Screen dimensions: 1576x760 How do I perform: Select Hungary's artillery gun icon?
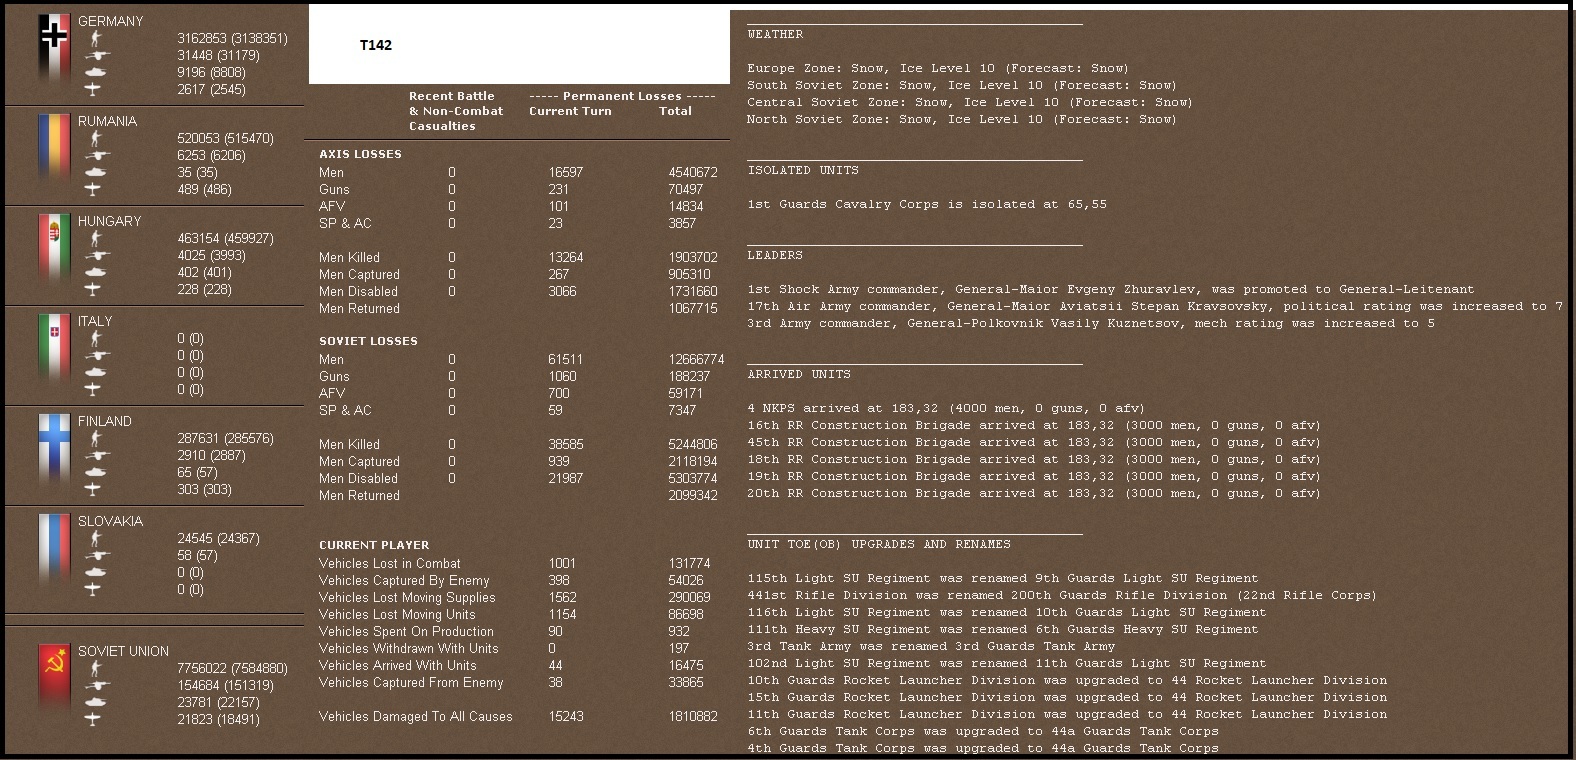tap(96, 256)
